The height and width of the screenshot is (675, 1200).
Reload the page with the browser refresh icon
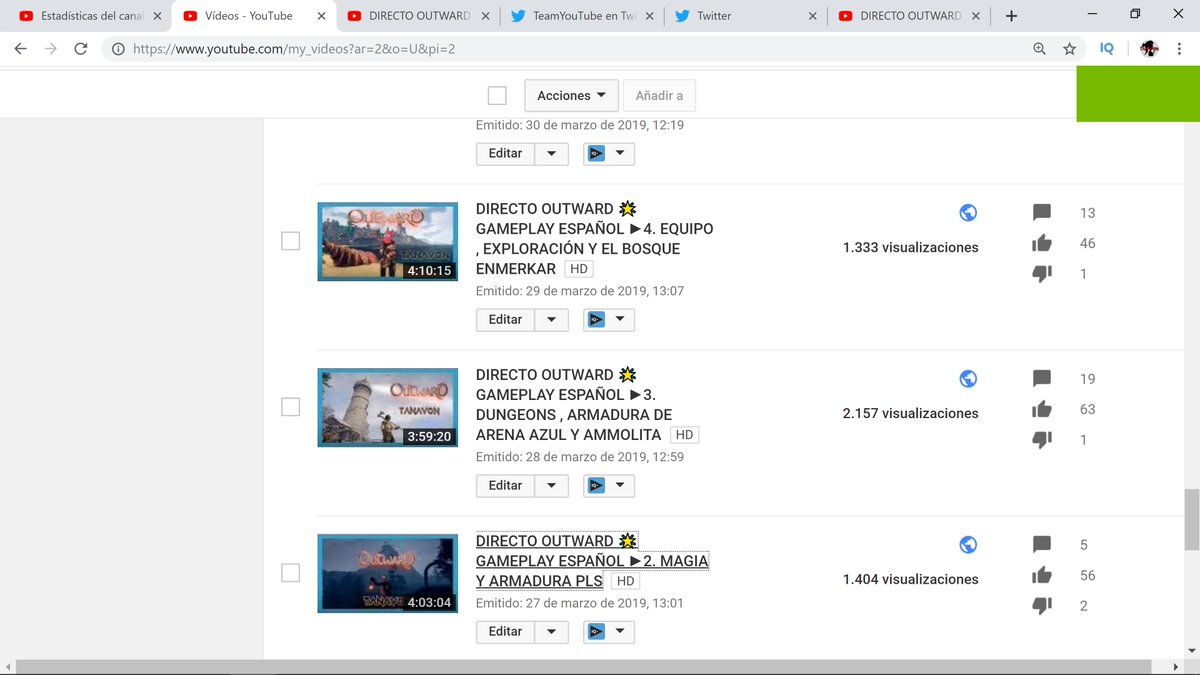click(81, 48)
